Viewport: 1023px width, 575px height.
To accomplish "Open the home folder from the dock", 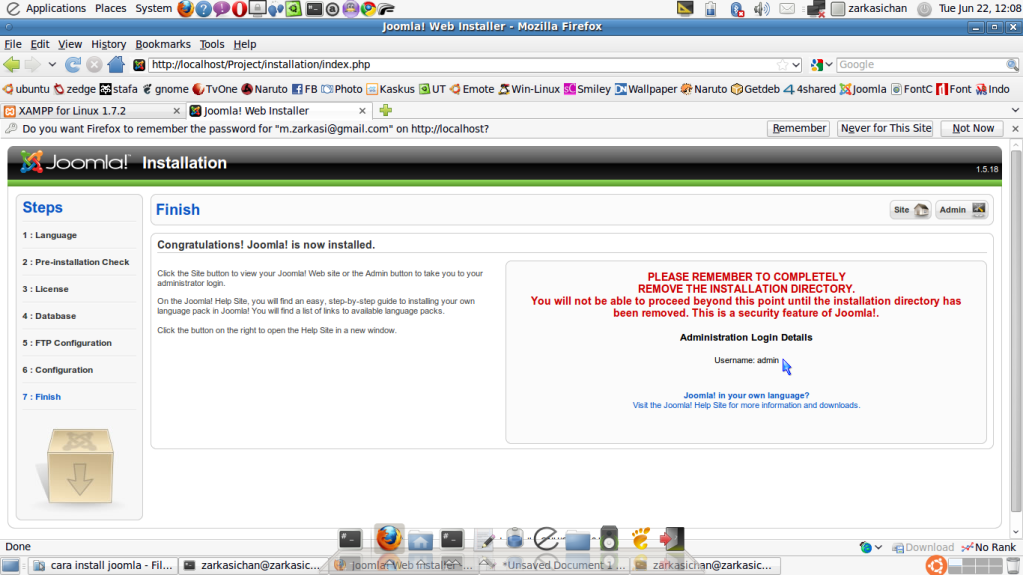I will tap(420, 540).
